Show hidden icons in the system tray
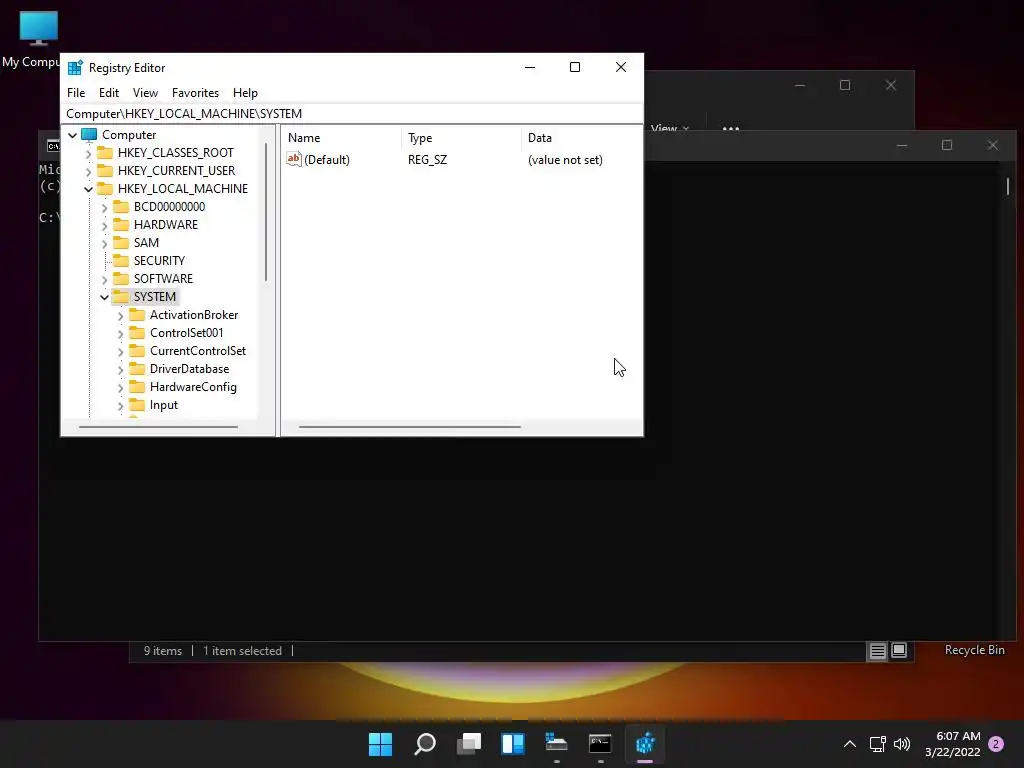 pos(850,744)
